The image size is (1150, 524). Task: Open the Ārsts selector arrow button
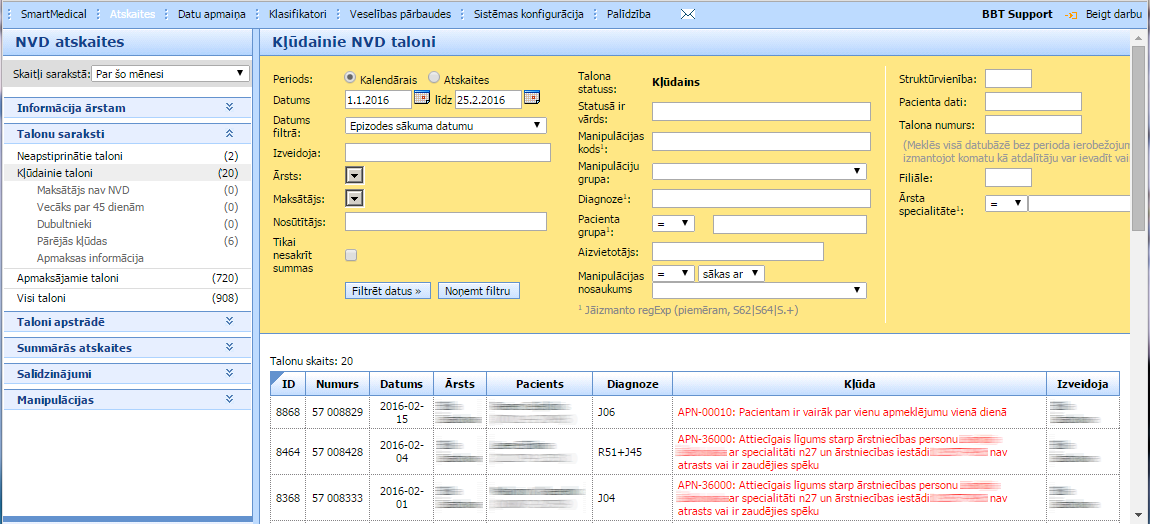point(354,175)
